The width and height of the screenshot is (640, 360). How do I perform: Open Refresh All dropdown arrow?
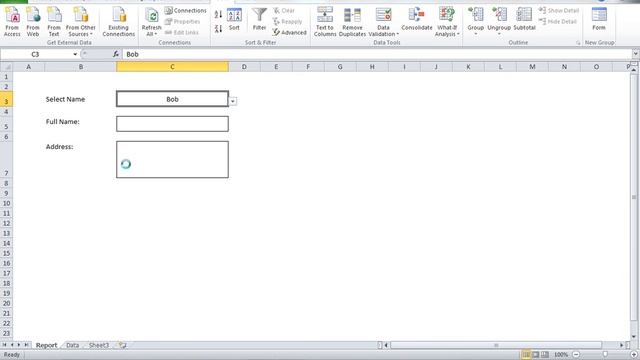coord(156,34)
